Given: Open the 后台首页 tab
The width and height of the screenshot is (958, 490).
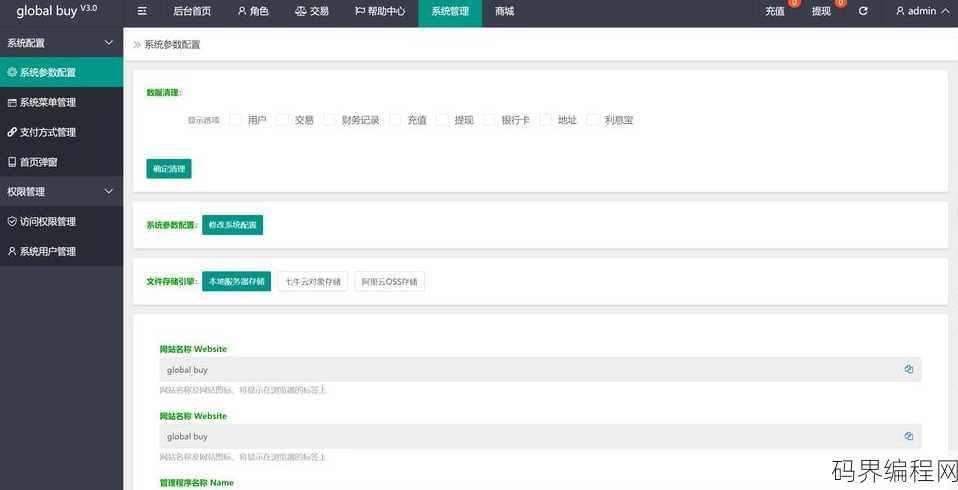Looking at the screenshot, I should click(192, 11).
